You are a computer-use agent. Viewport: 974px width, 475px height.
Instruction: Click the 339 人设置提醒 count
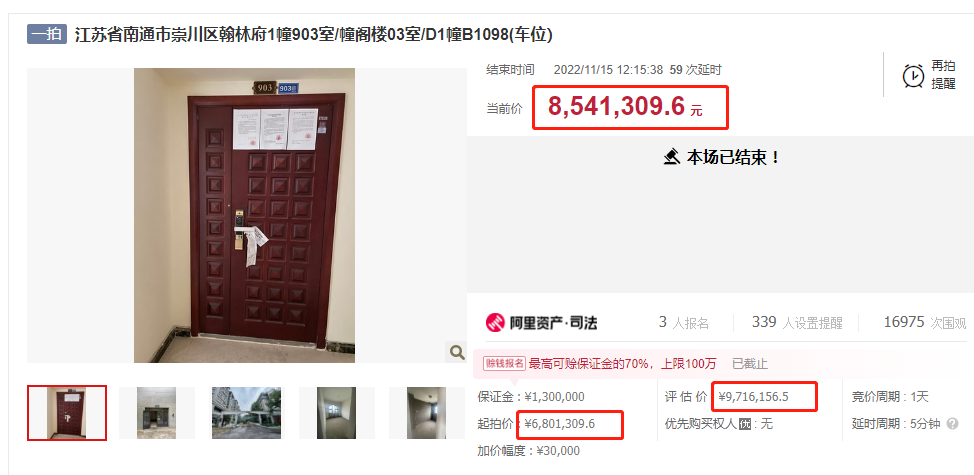pyautogui.click(x=797, y=323)
